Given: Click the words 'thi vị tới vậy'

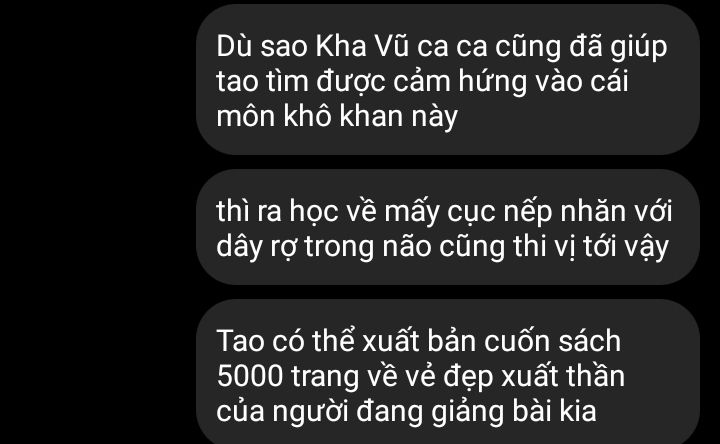Looking at the screenshot, I should [591, 247].
